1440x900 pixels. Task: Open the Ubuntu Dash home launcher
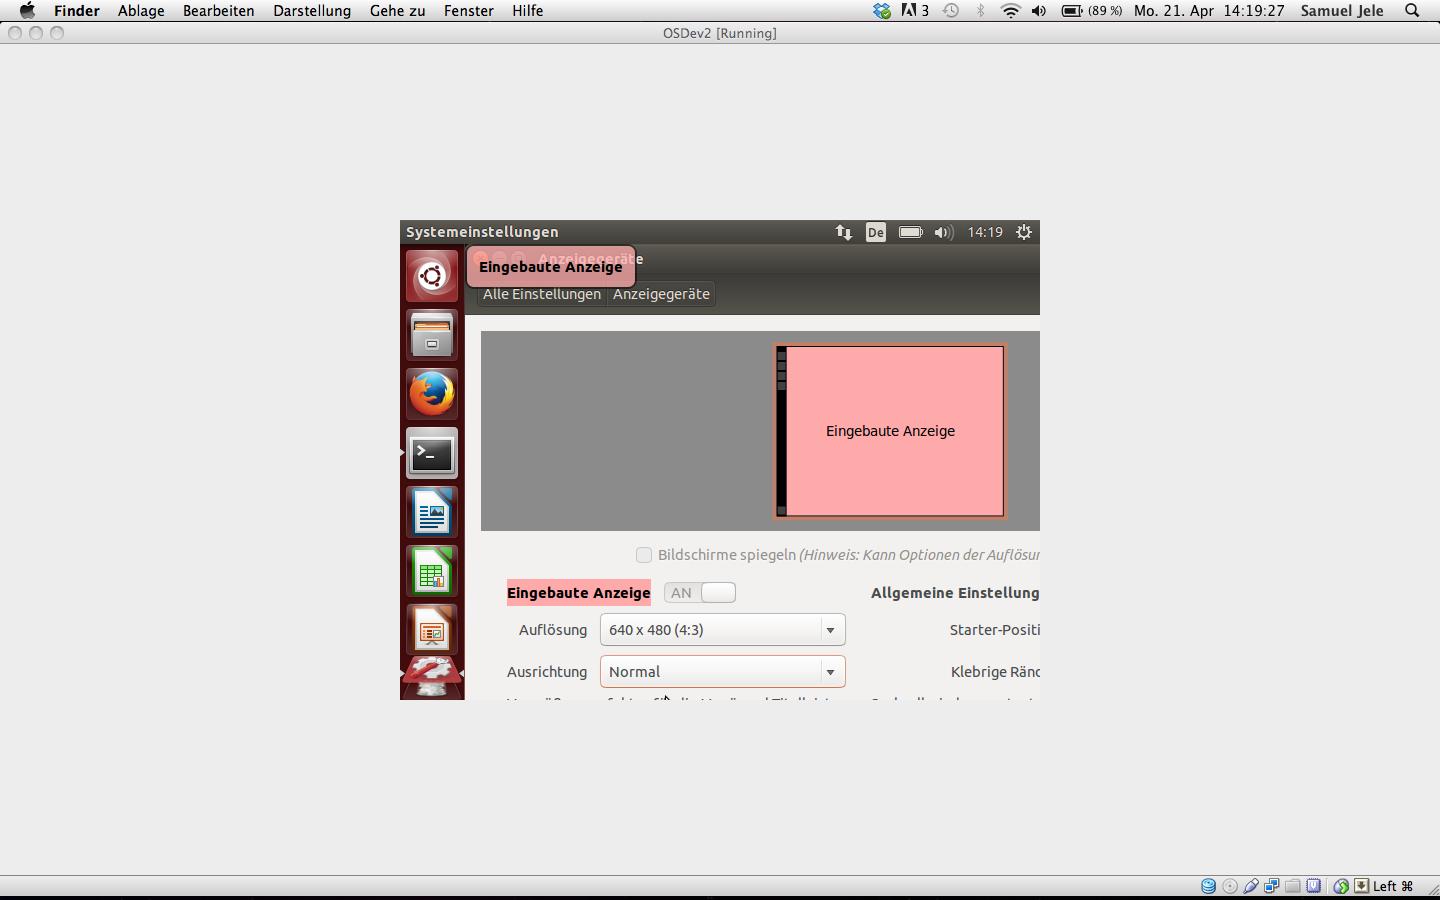pyautogui.click(x=432, y=276)
